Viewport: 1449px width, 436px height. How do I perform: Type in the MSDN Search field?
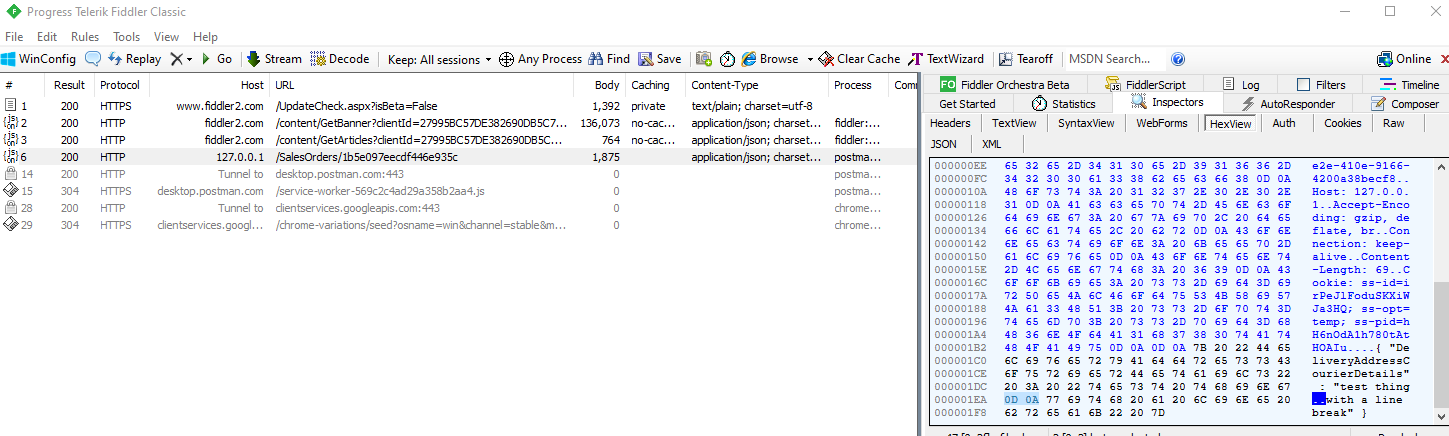pyautogui.click(x=1112, y=59)
